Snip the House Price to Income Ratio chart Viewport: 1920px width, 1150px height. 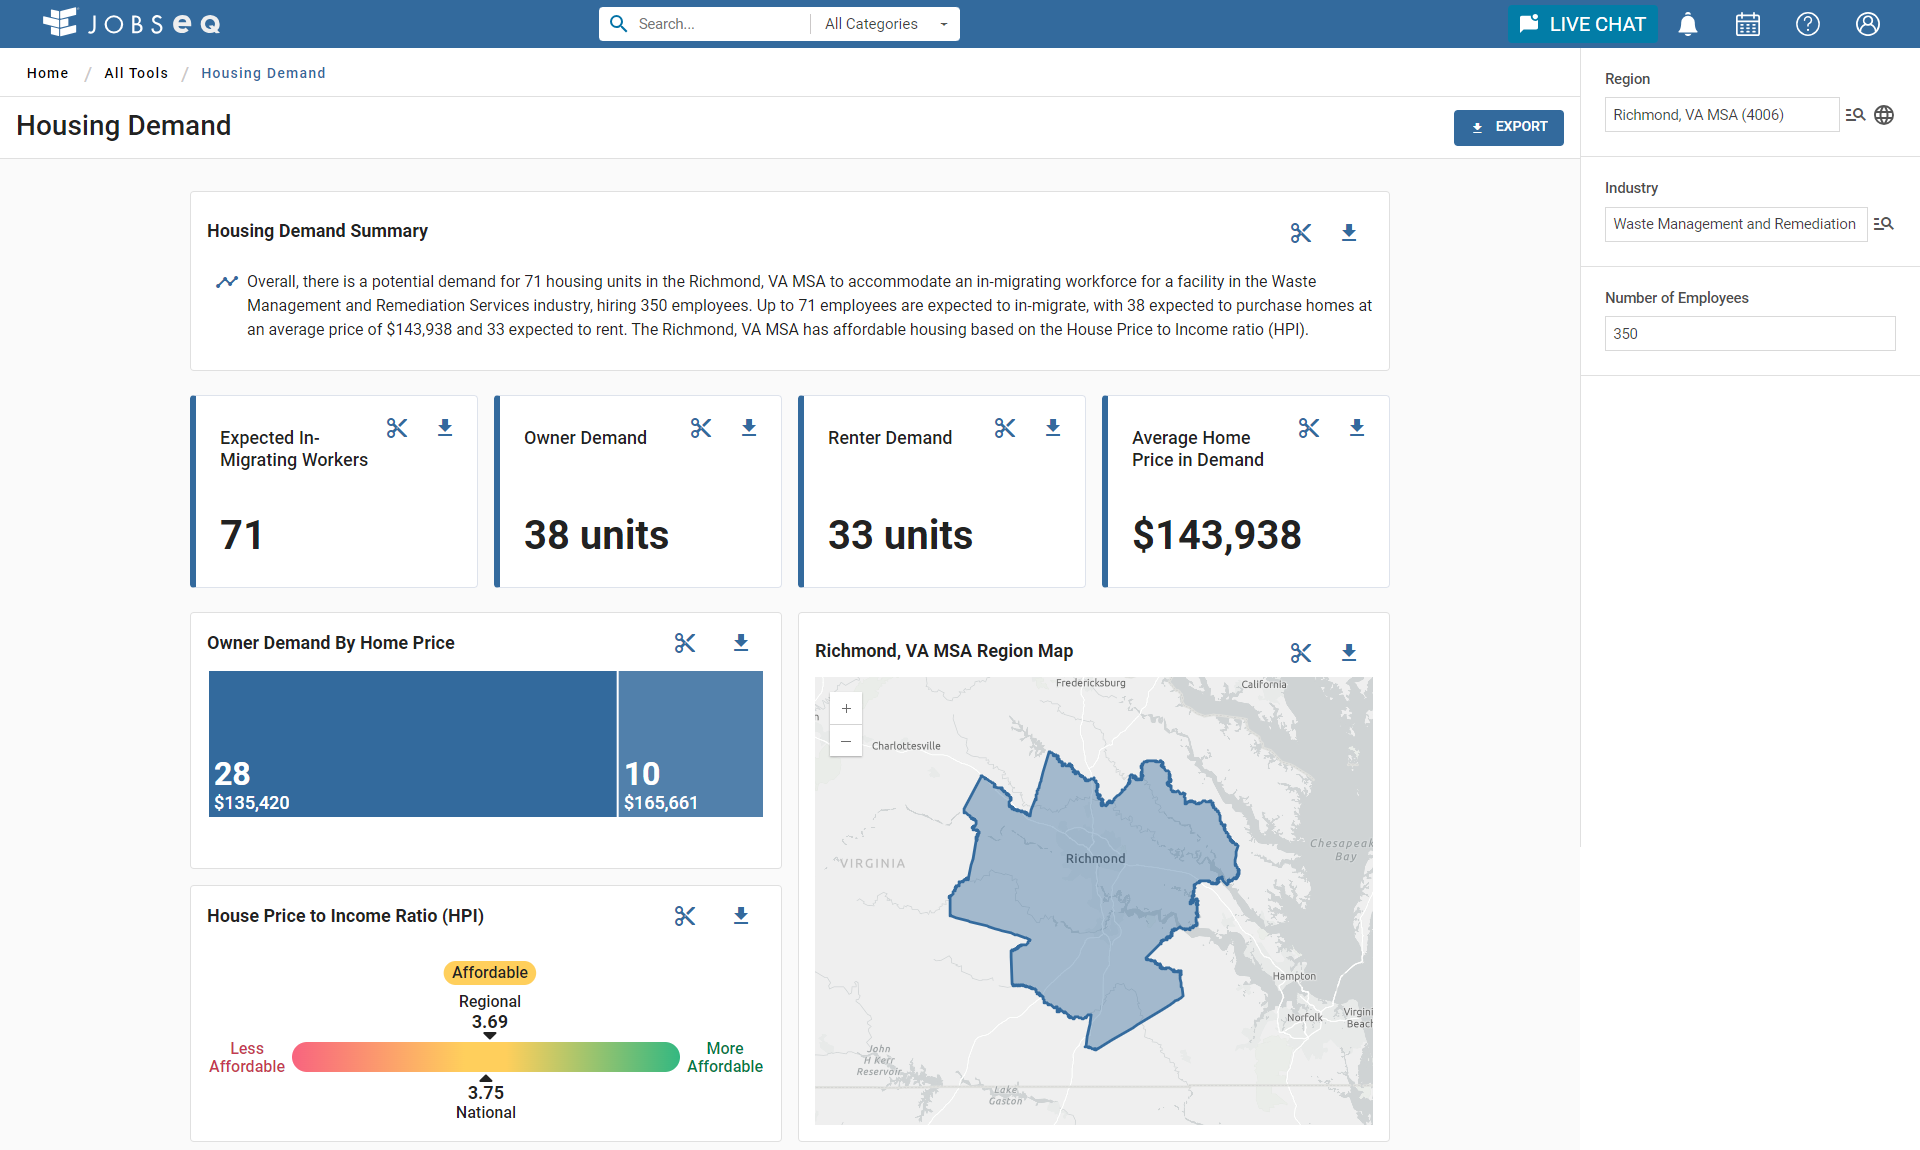pos(685,916)
